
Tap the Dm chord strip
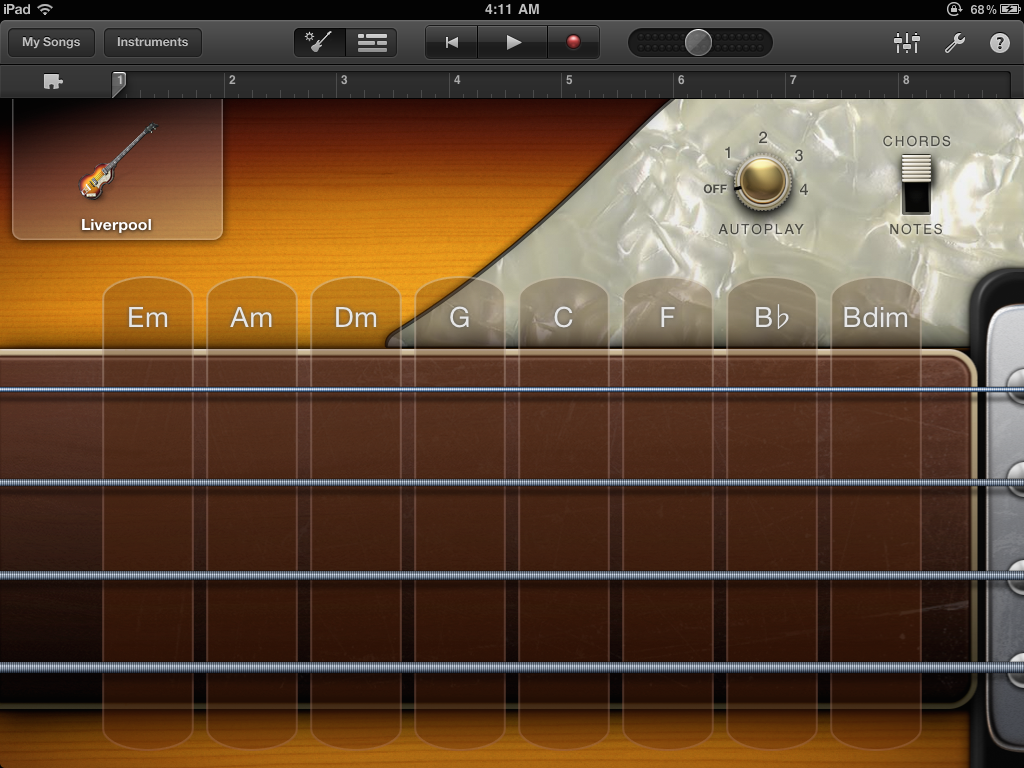pyautogui.click(x=356, y=513)
